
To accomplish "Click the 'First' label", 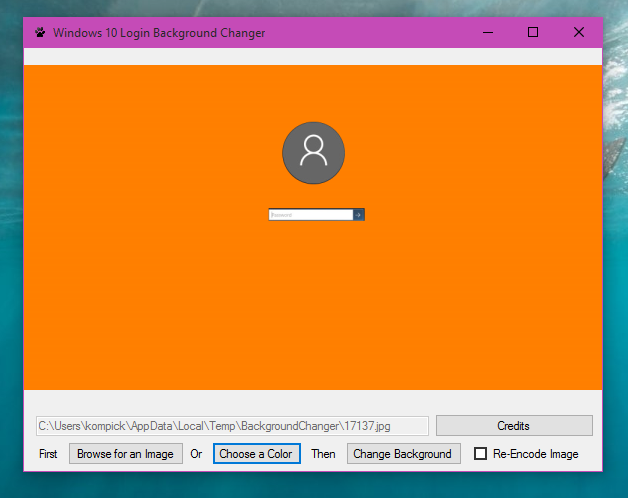I will click(48, 454).
